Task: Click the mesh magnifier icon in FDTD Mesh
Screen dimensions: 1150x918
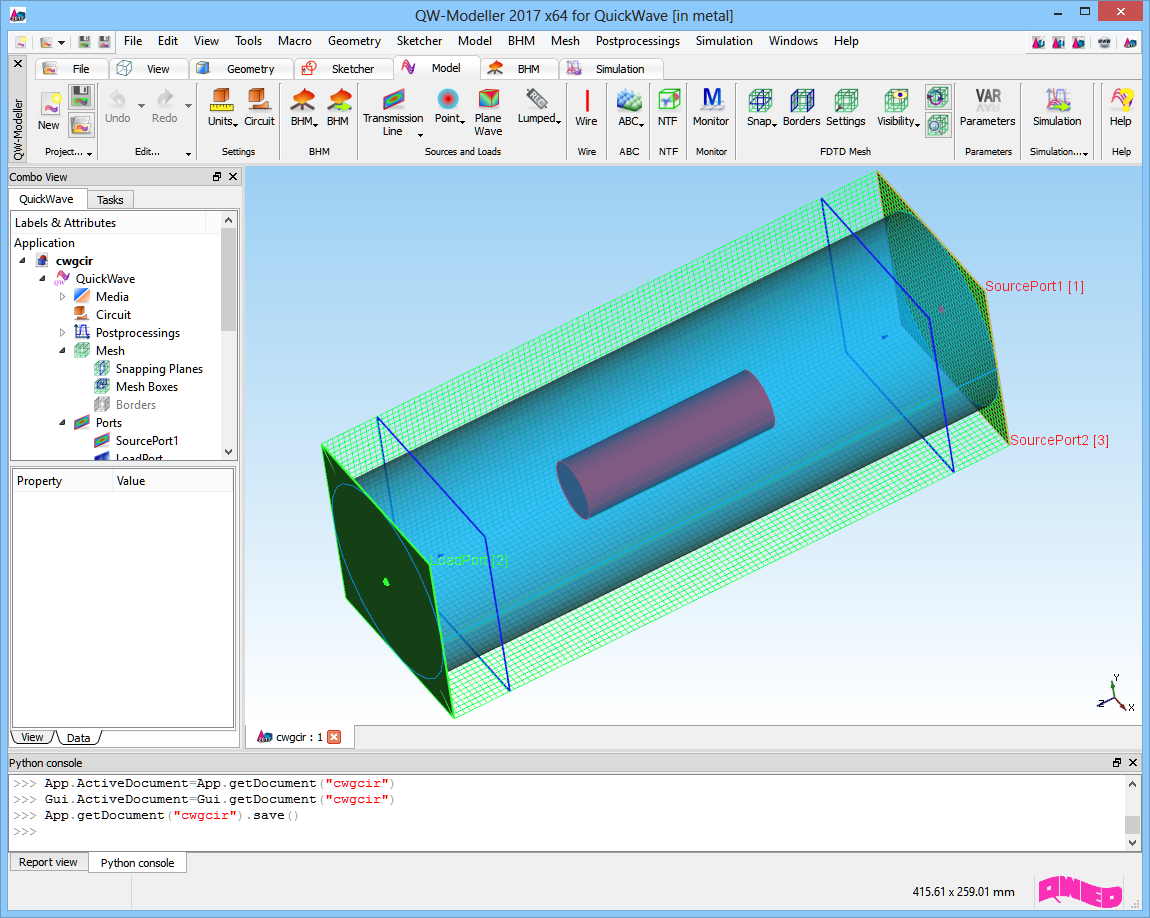Action: [938, 125]
